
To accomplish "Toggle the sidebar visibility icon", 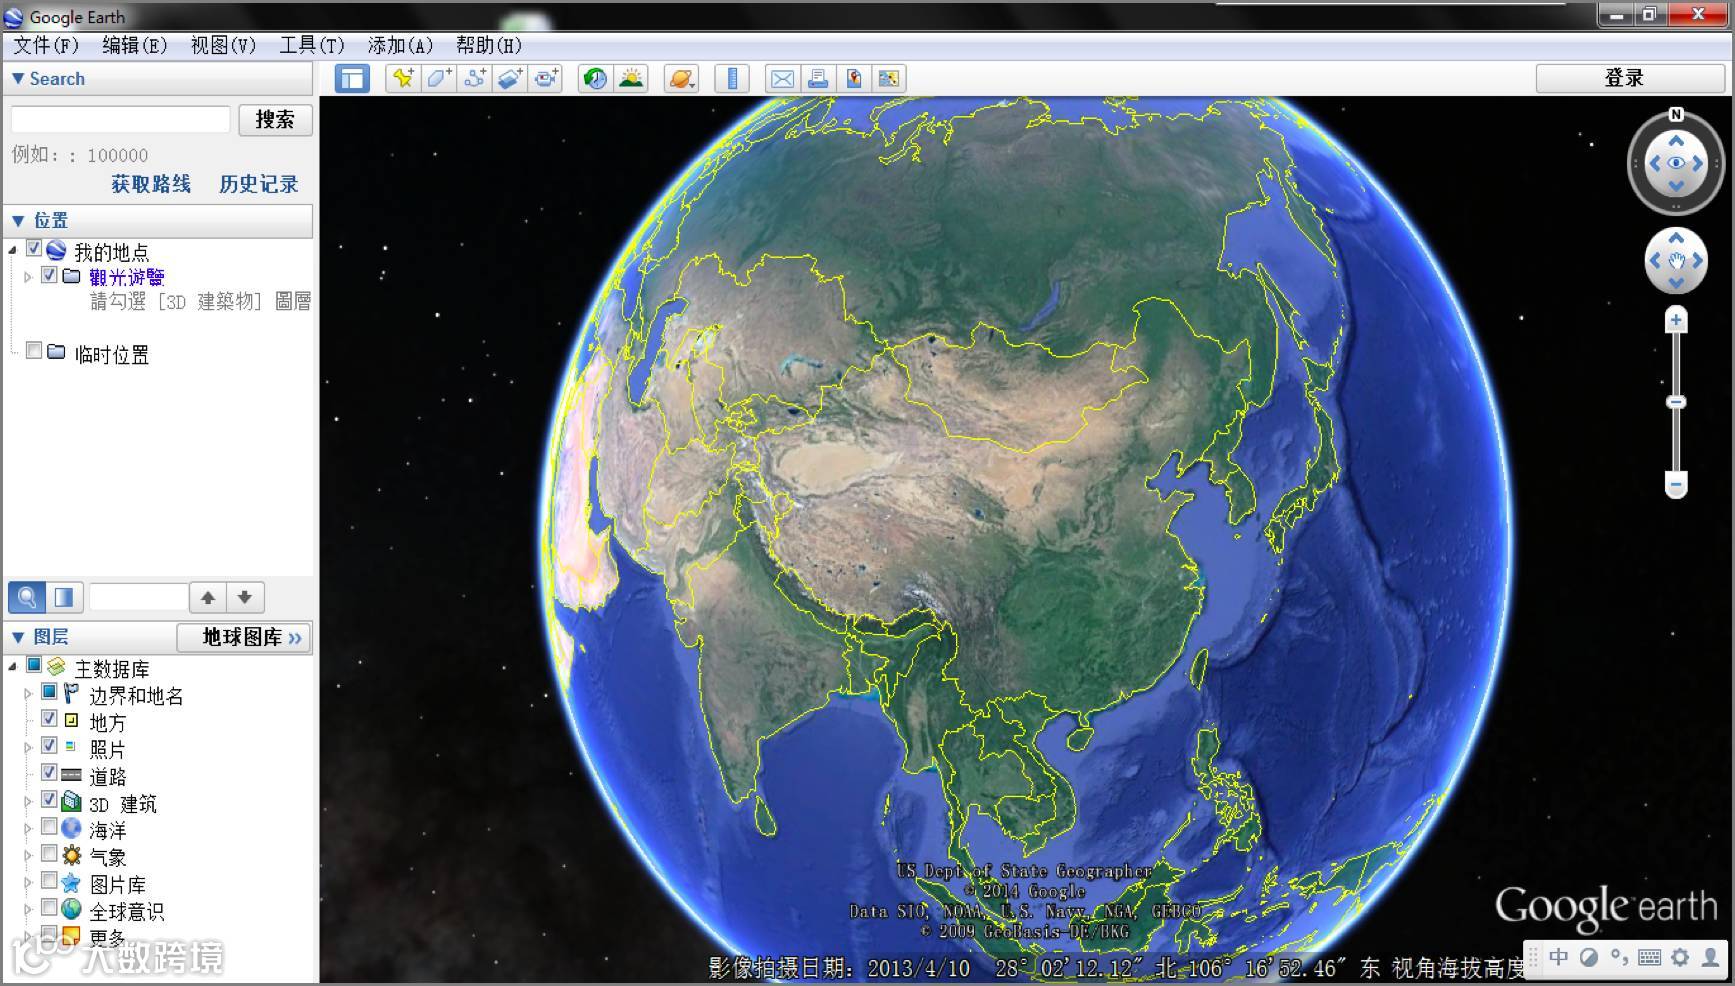I will tap(352, 78).
